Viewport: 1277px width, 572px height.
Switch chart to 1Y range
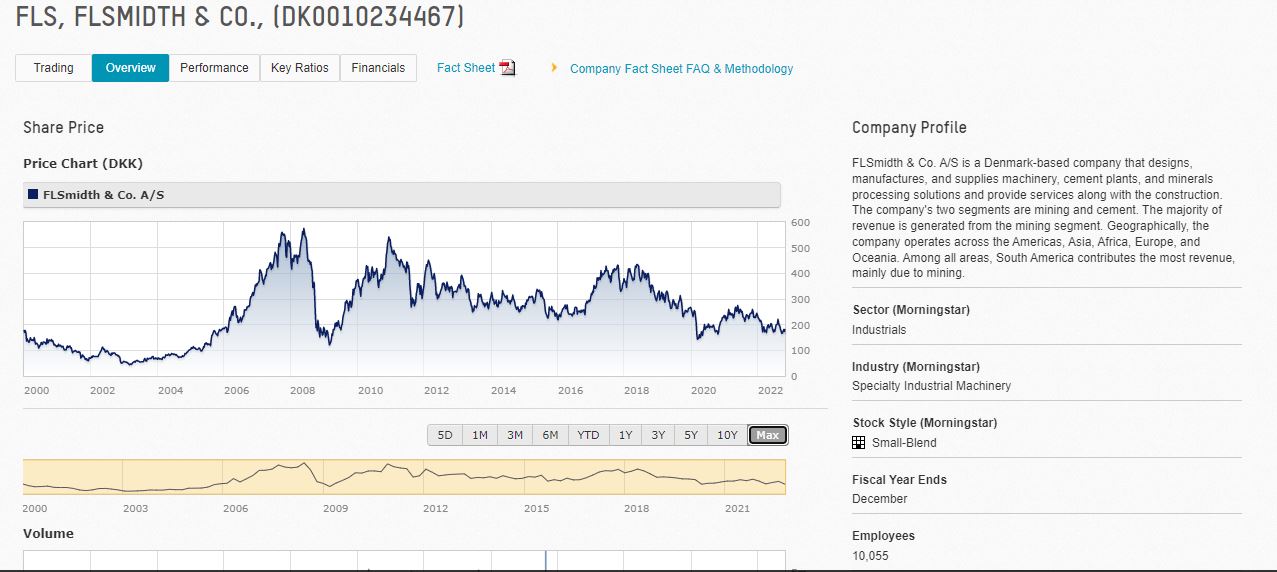pos(625,435)
